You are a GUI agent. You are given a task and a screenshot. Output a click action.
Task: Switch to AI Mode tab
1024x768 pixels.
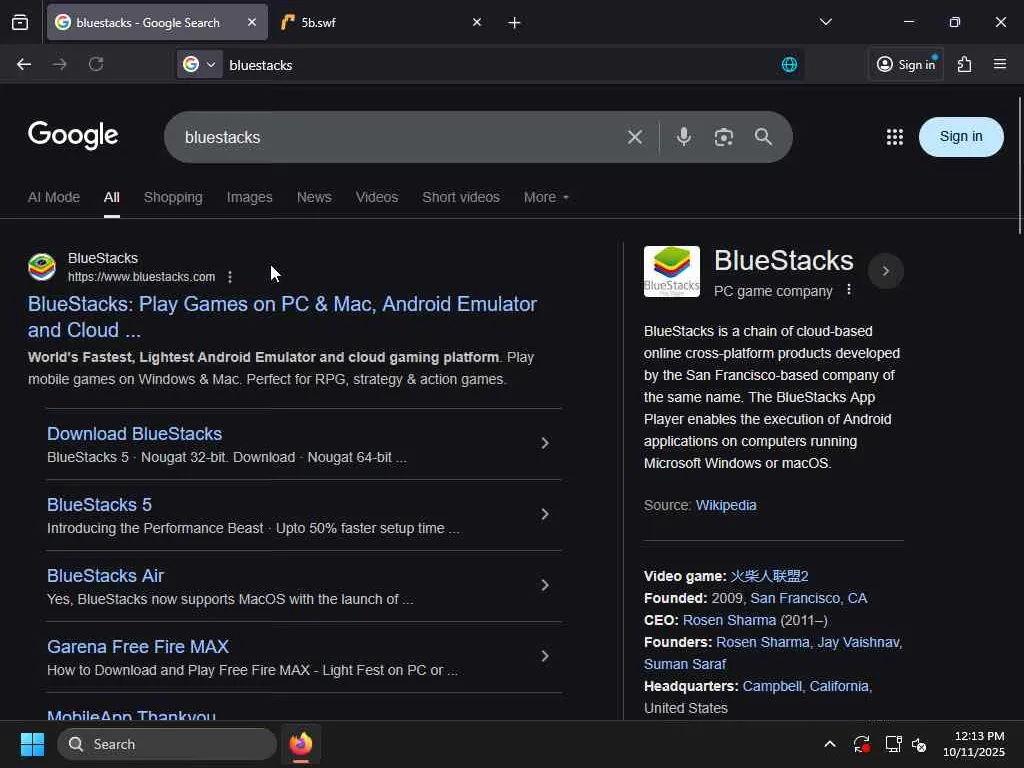click(x=54, y=197)
